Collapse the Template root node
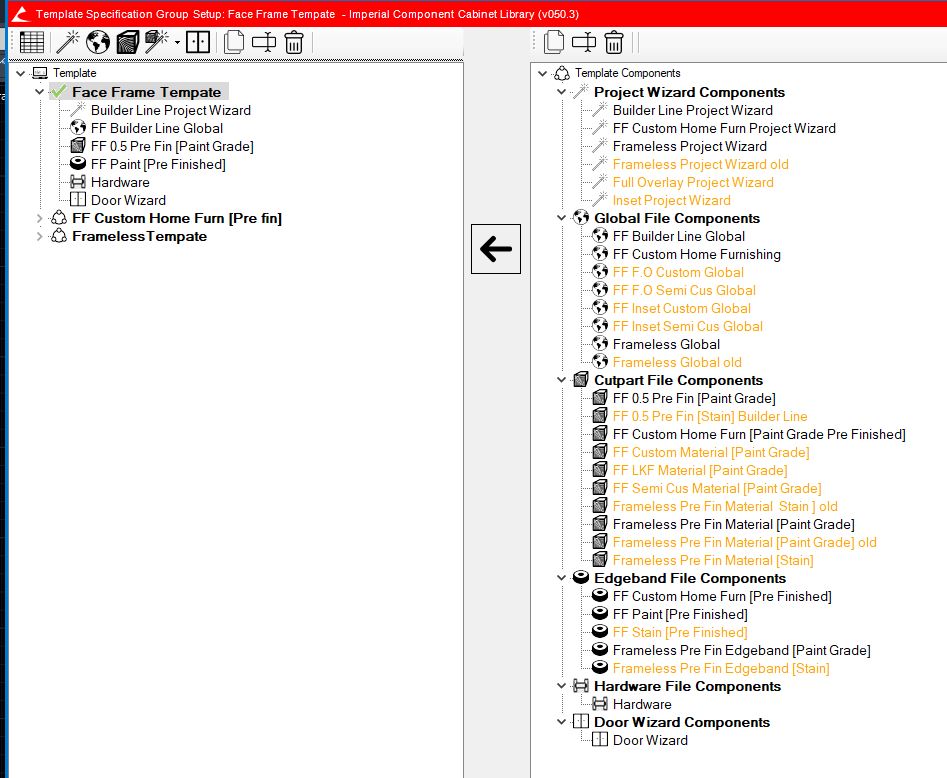The image size is (947, 778). tap(21, 73)
